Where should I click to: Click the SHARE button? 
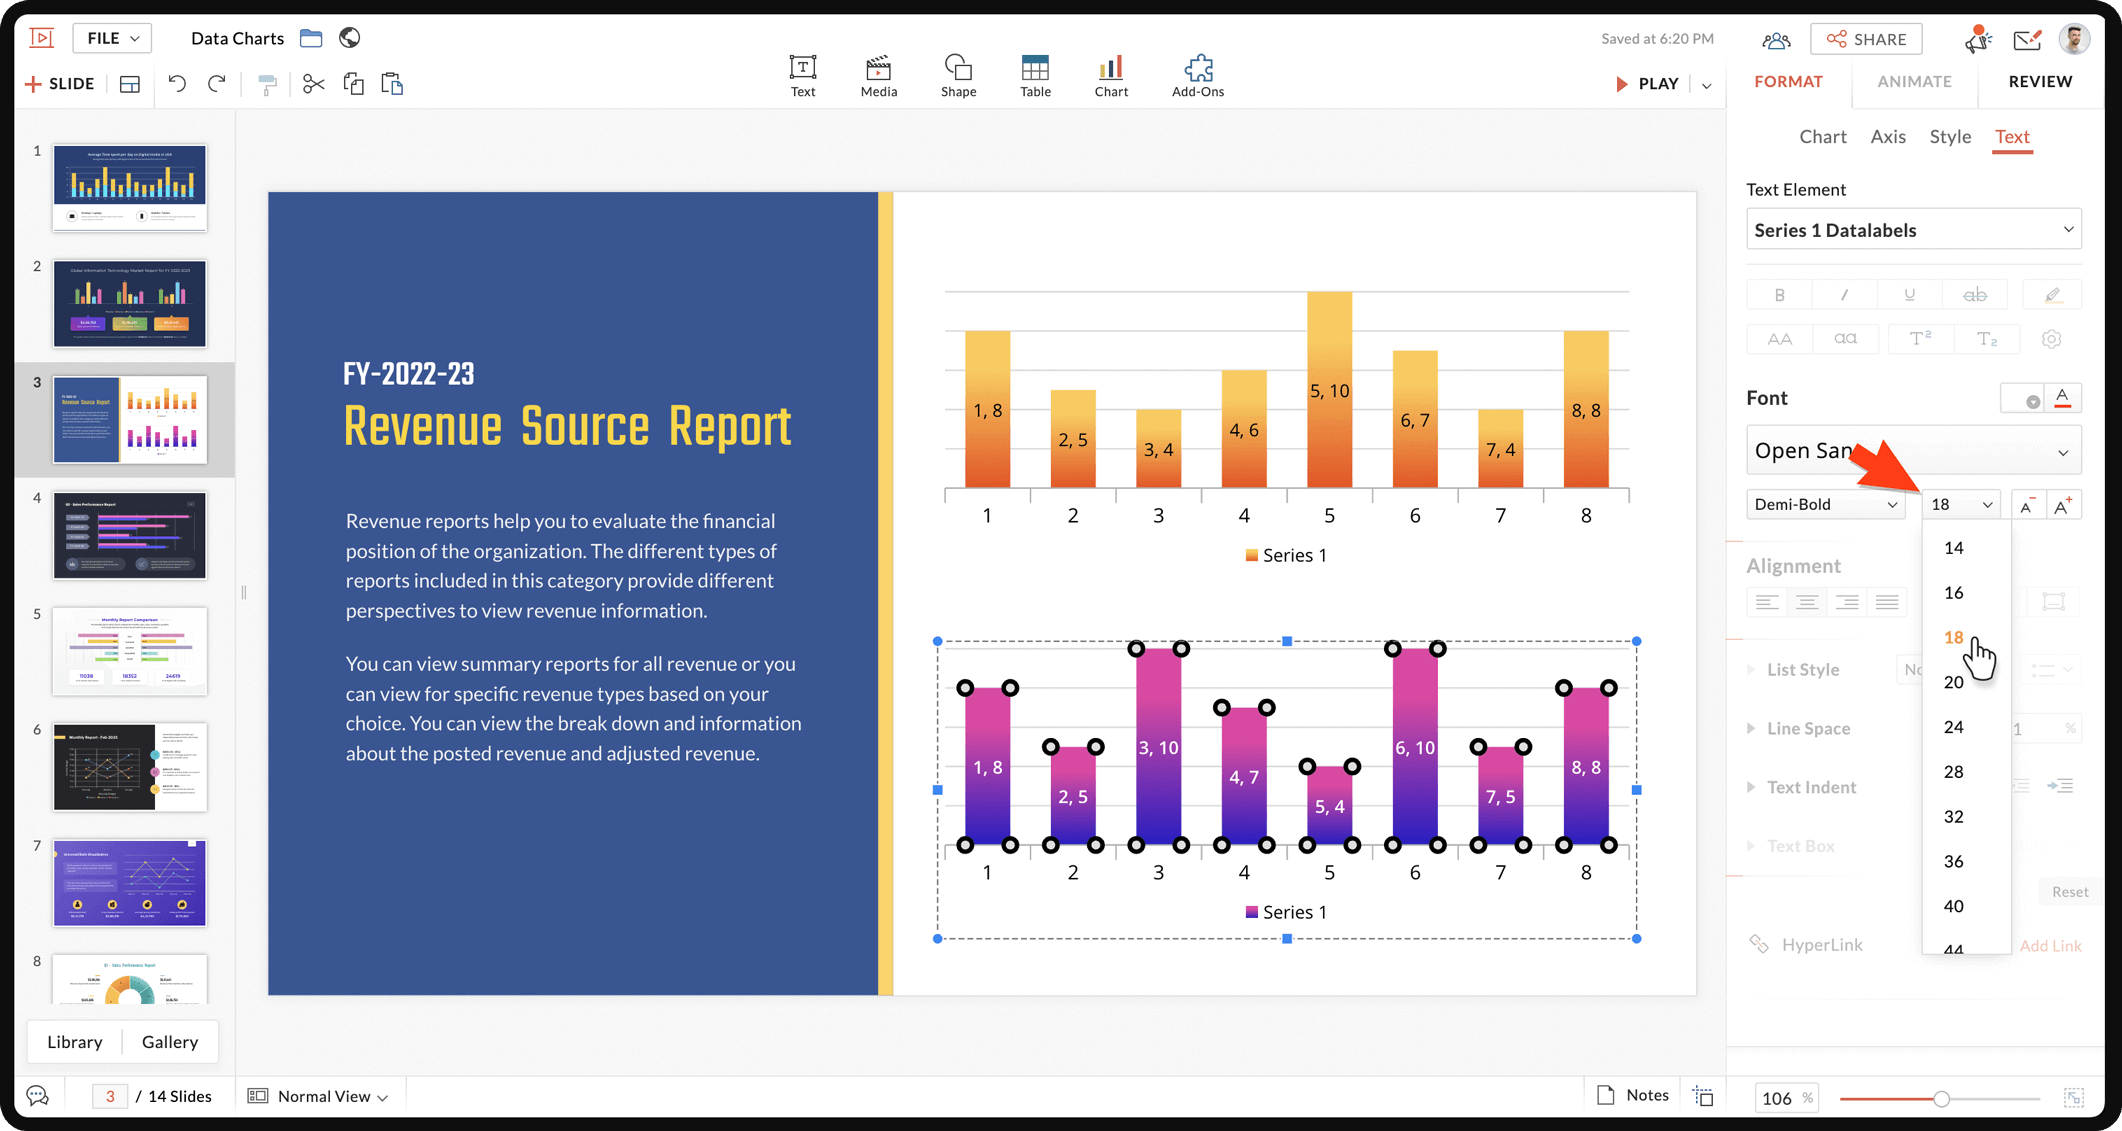point(1866,39)
